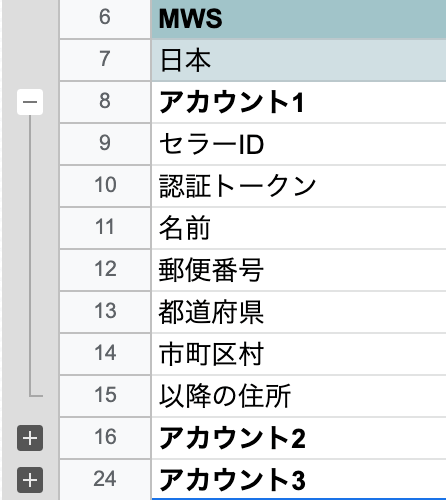The width and height of the screenshot is (446, 500).
Task: Select the アカウント1 cell
Action: (x=299, y=102)
